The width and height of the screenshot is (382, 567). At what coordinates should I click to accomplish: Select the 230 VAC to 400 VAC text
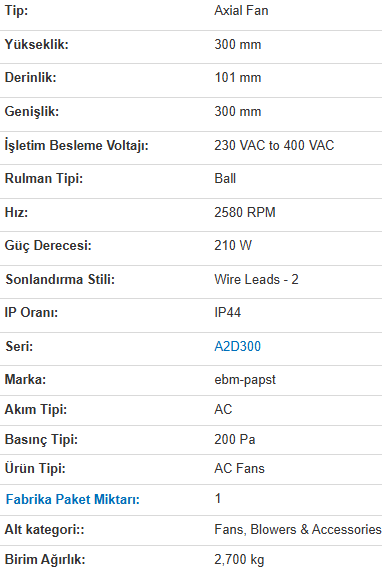pyautogui.click(x=274, y=145)
